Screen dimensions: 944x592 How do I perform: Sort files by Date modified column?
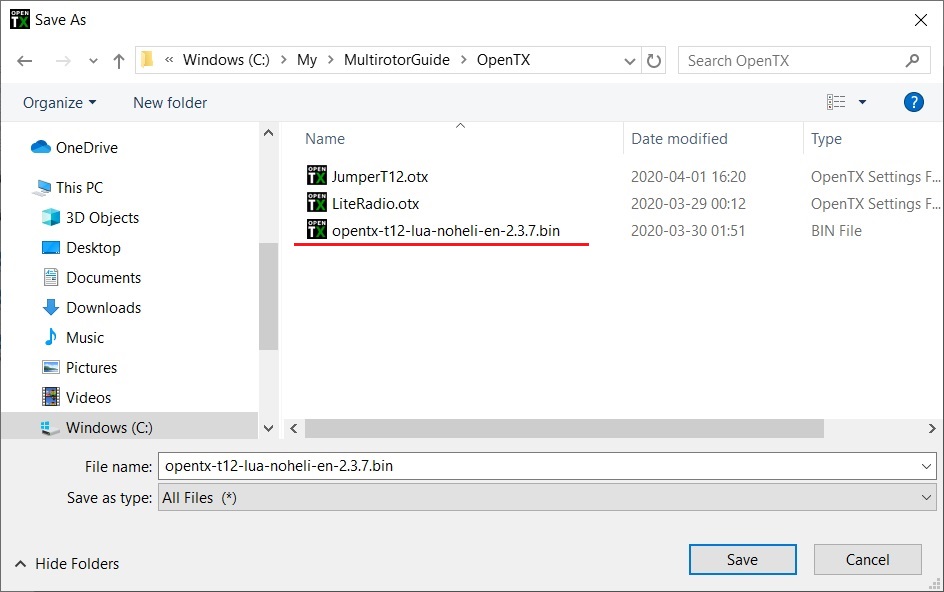(679, 139)
